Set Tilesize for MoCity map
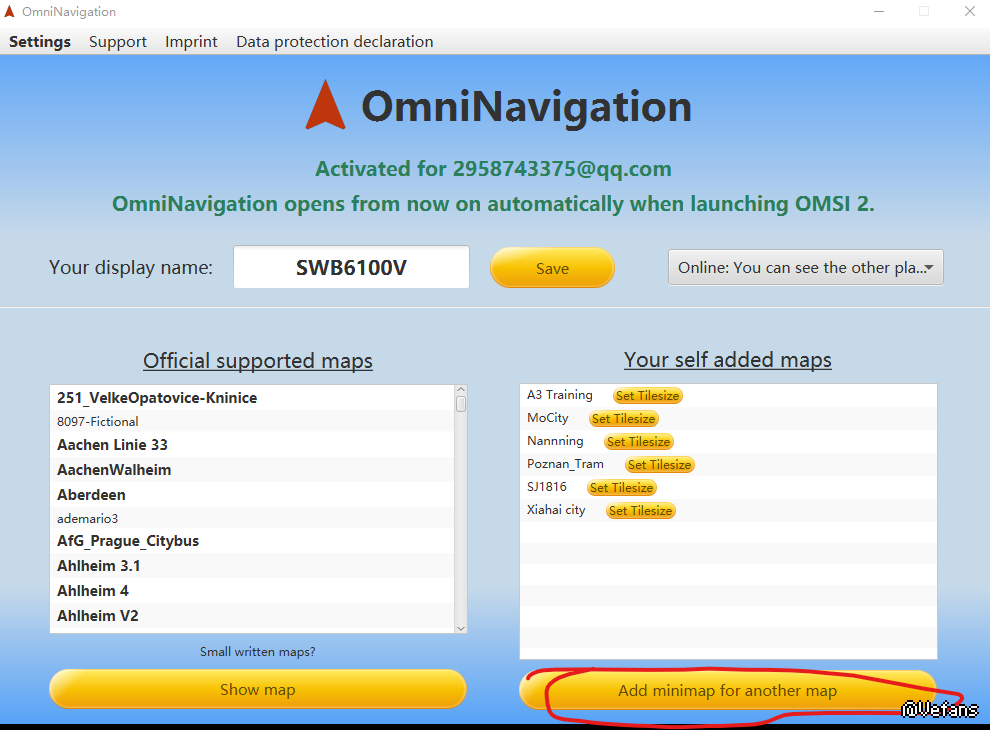 click(x=623, y=419)
